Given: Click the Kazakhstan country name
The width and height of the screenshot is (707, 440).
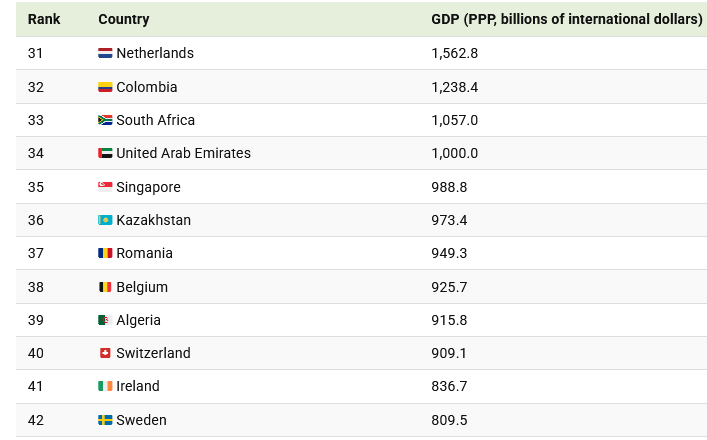Looking at the screenshot, I should click(x=153, y=220).
